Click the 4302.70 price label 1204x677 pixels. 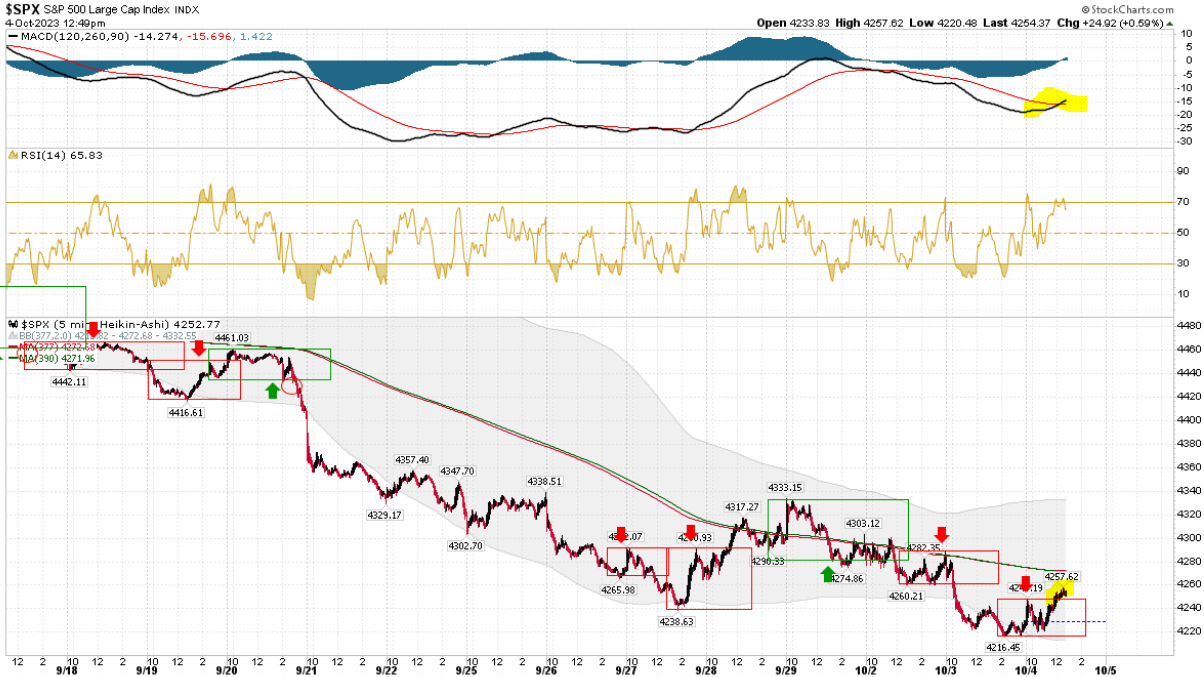(465, 546)
